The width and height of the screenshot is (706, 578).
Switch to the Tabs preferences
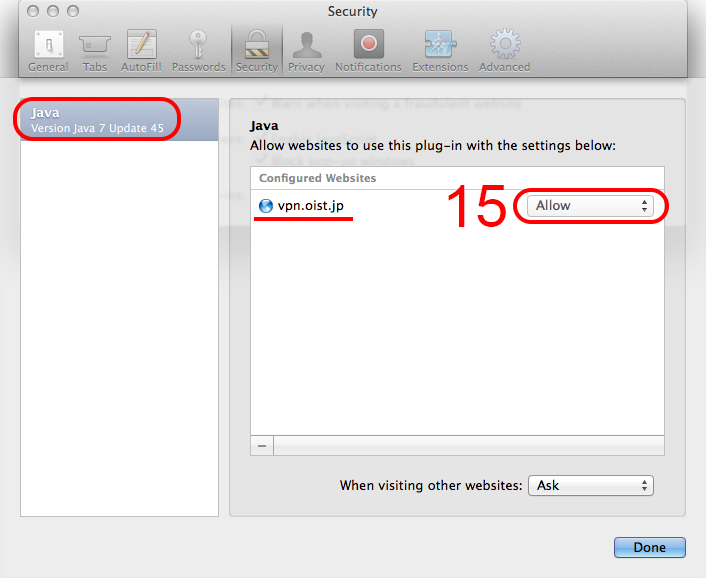point(95,50)
